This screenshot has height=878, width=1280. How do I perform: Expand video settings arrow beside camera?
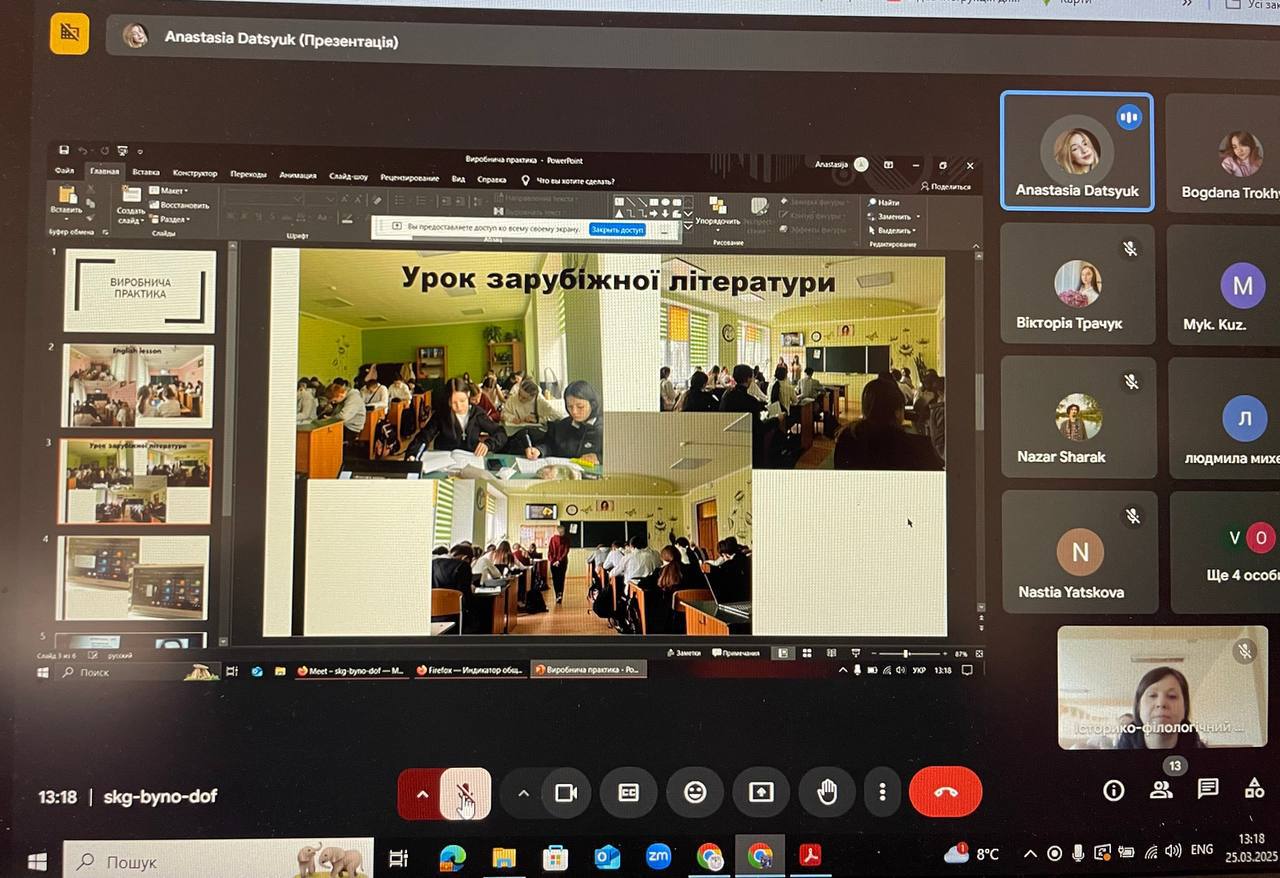(523, 793)
